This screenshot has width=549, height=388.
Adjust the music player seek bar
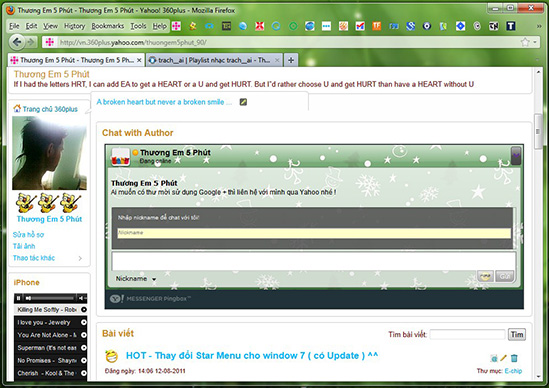click(52, 298)
